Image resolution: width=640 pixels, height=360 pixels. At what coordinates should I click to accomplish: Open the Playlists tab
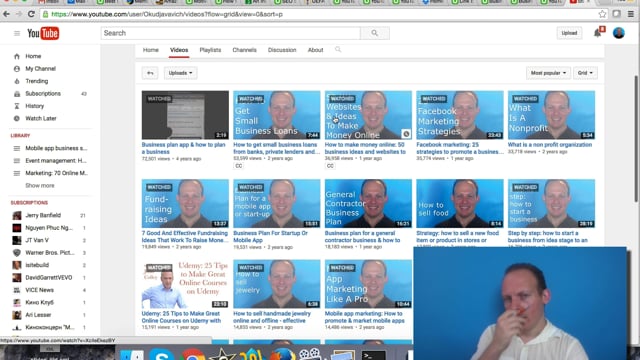pos(210,50)
